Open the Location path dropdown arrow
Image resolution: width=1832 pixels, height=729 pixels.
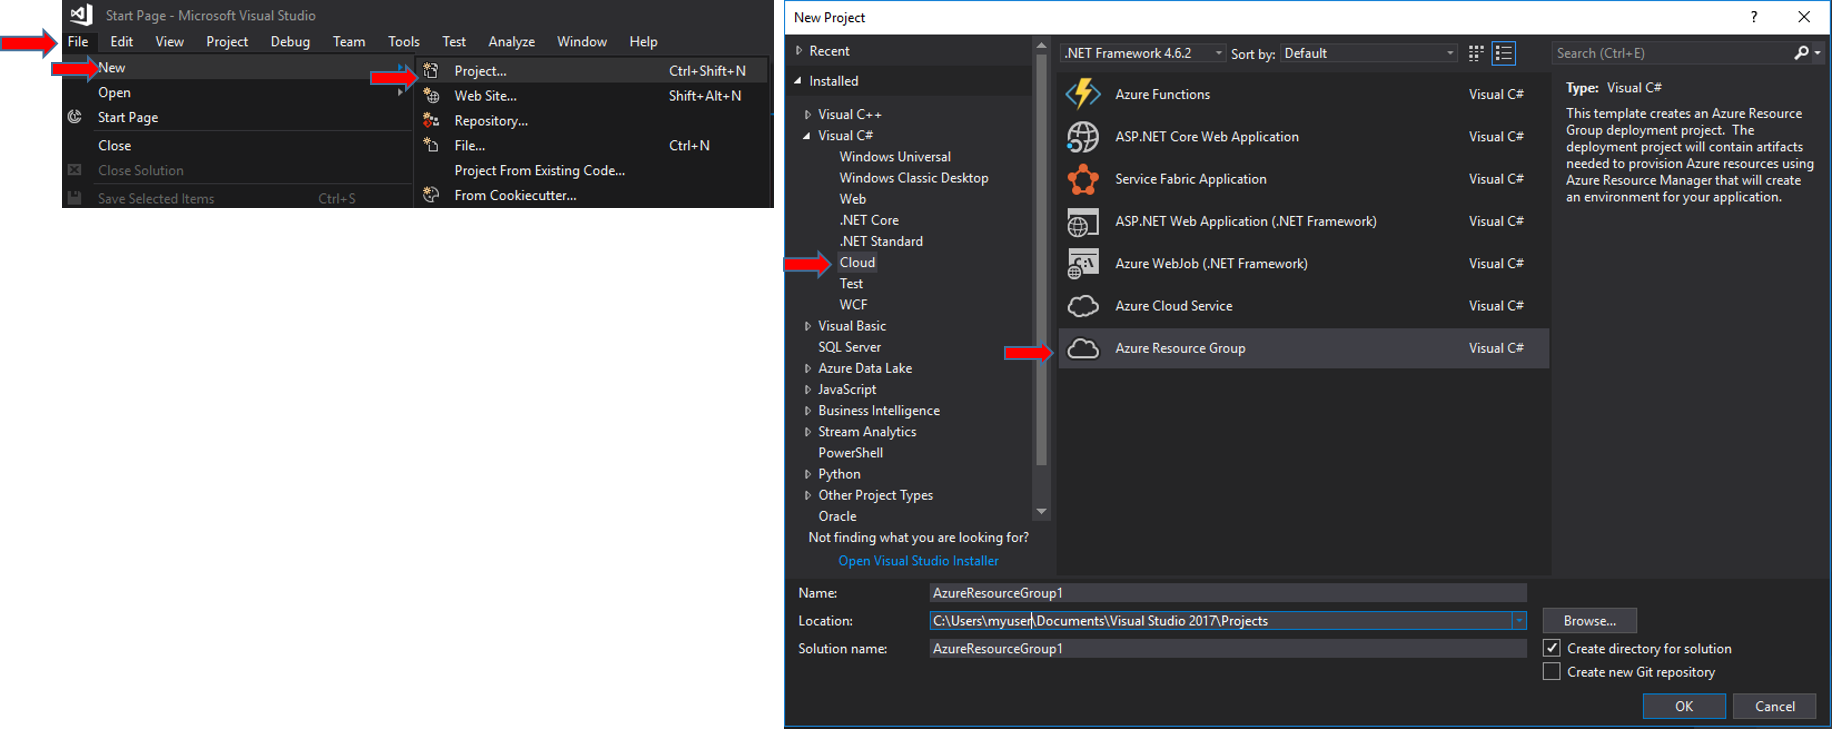(1519, 621)
